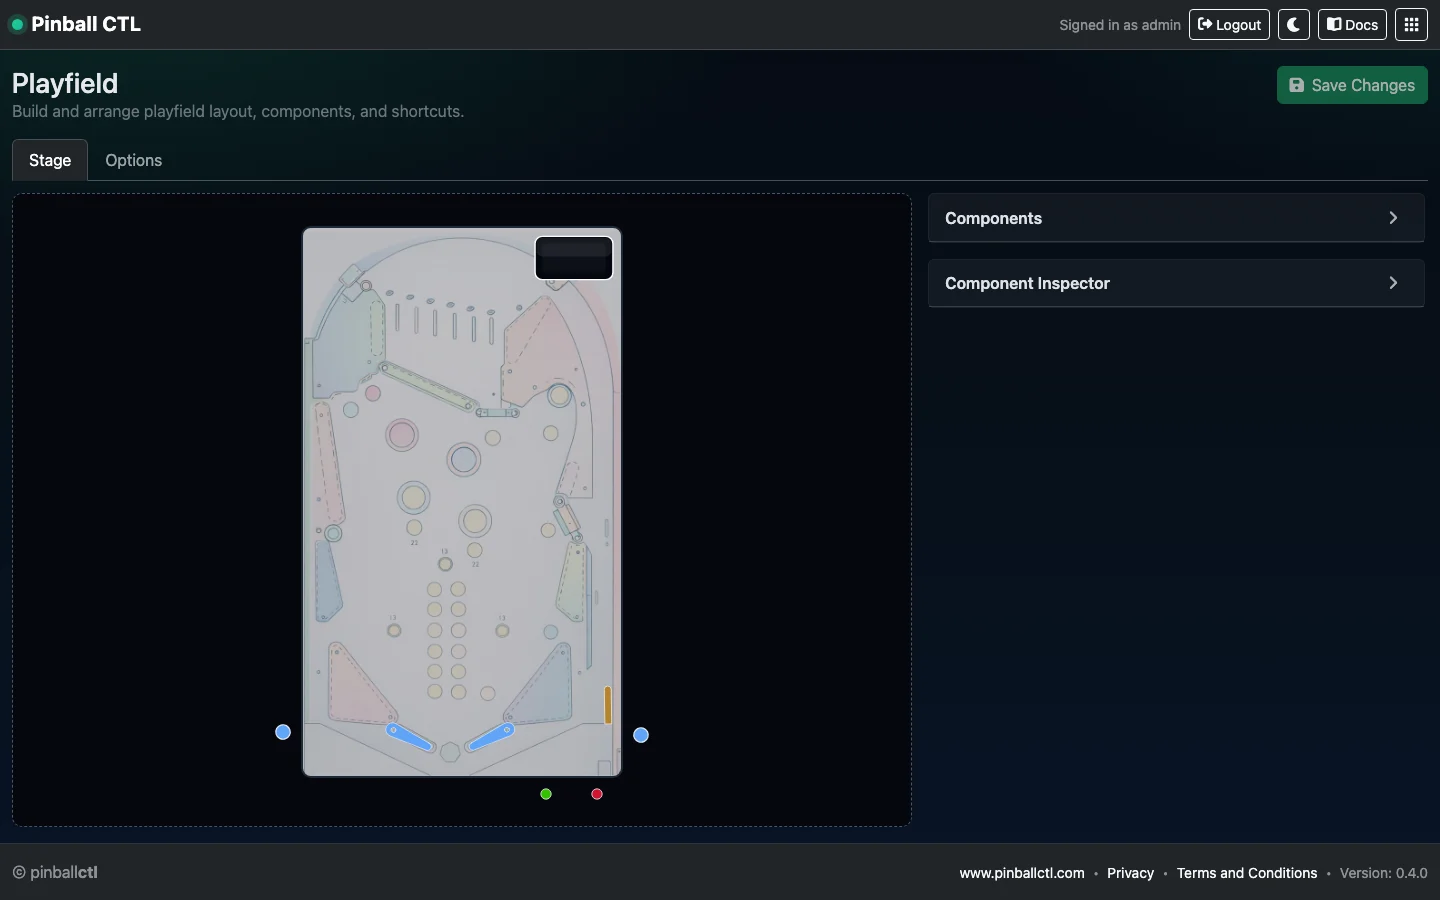Screen dimensions: 1440x900
Task: Click the Pinball CTL logo
Action: (85, 24)
